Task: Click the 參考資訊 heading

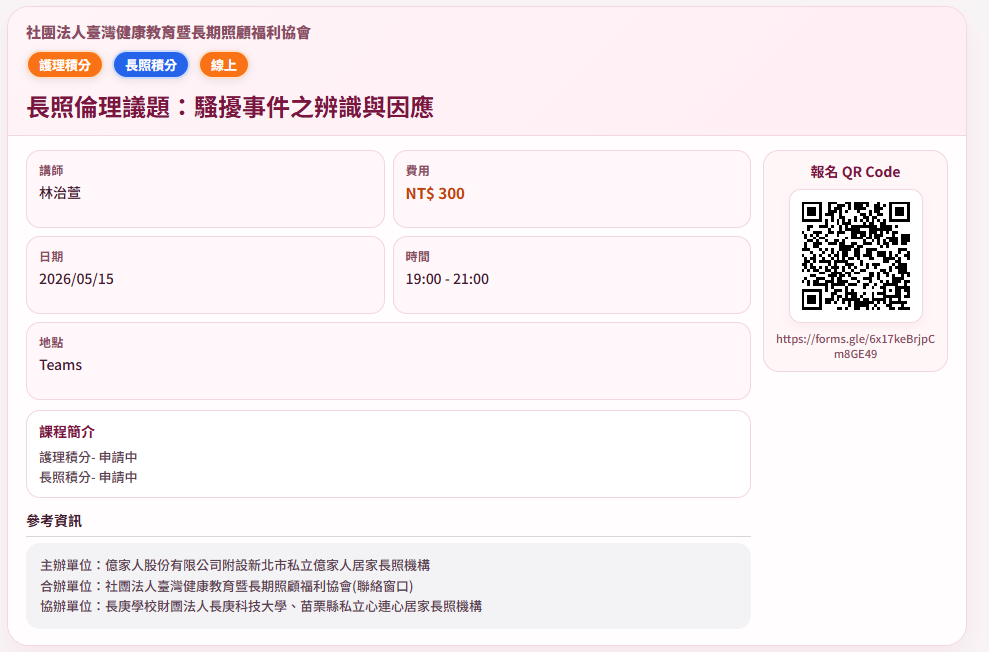Action: tap(54, 520)
